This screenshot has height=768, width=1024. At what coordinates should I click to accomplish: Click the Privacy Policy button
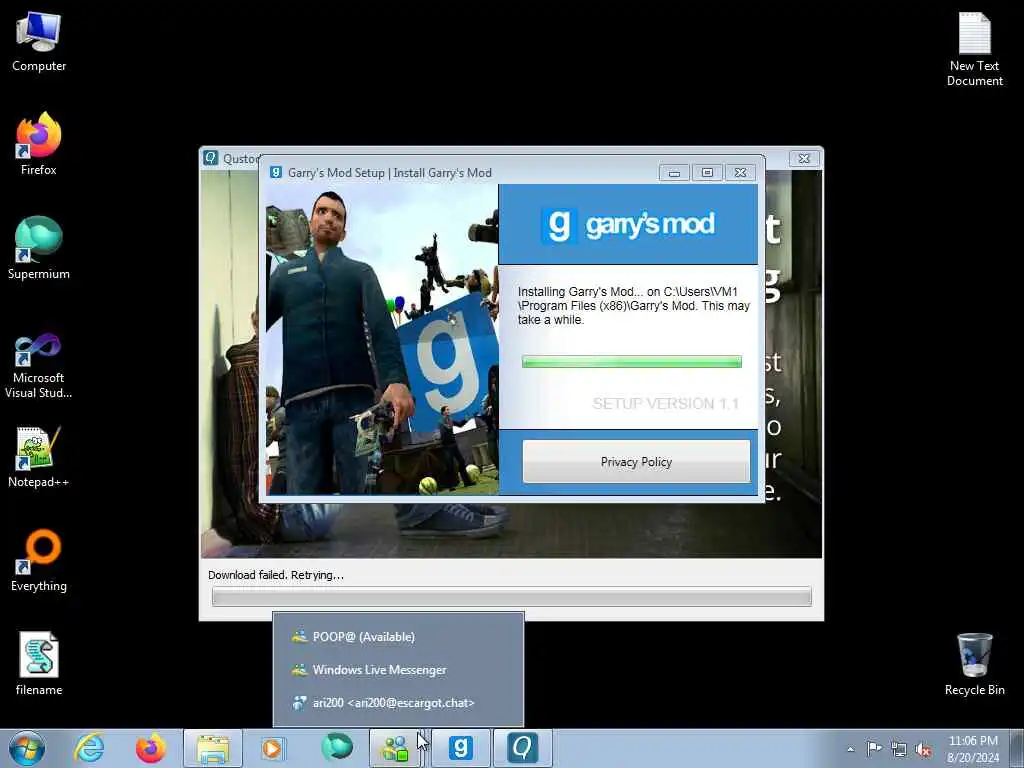(636, 462)
